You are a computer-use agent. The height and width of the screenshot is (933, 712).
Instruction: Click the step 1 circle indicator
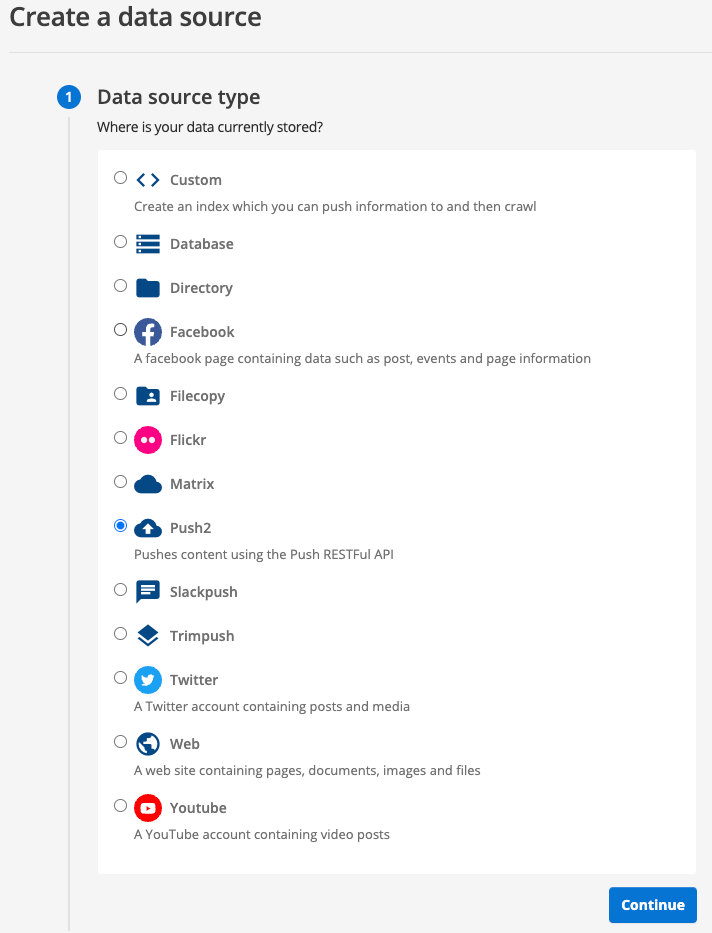pyautogui.click(x=68, y=97)
